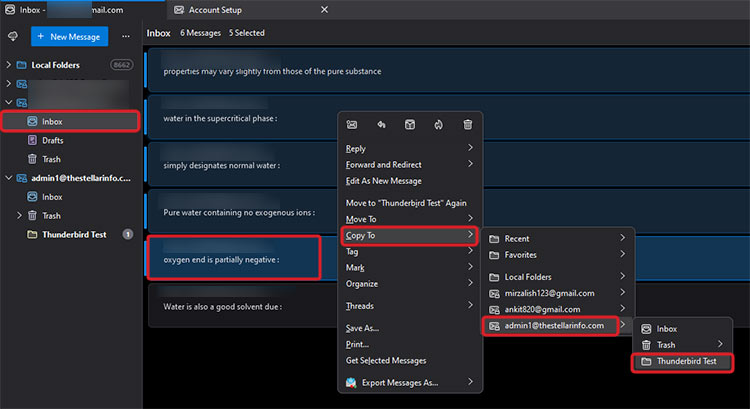Click the Drafts folder icon
This screenshot has height=409, width=750.
32,140
